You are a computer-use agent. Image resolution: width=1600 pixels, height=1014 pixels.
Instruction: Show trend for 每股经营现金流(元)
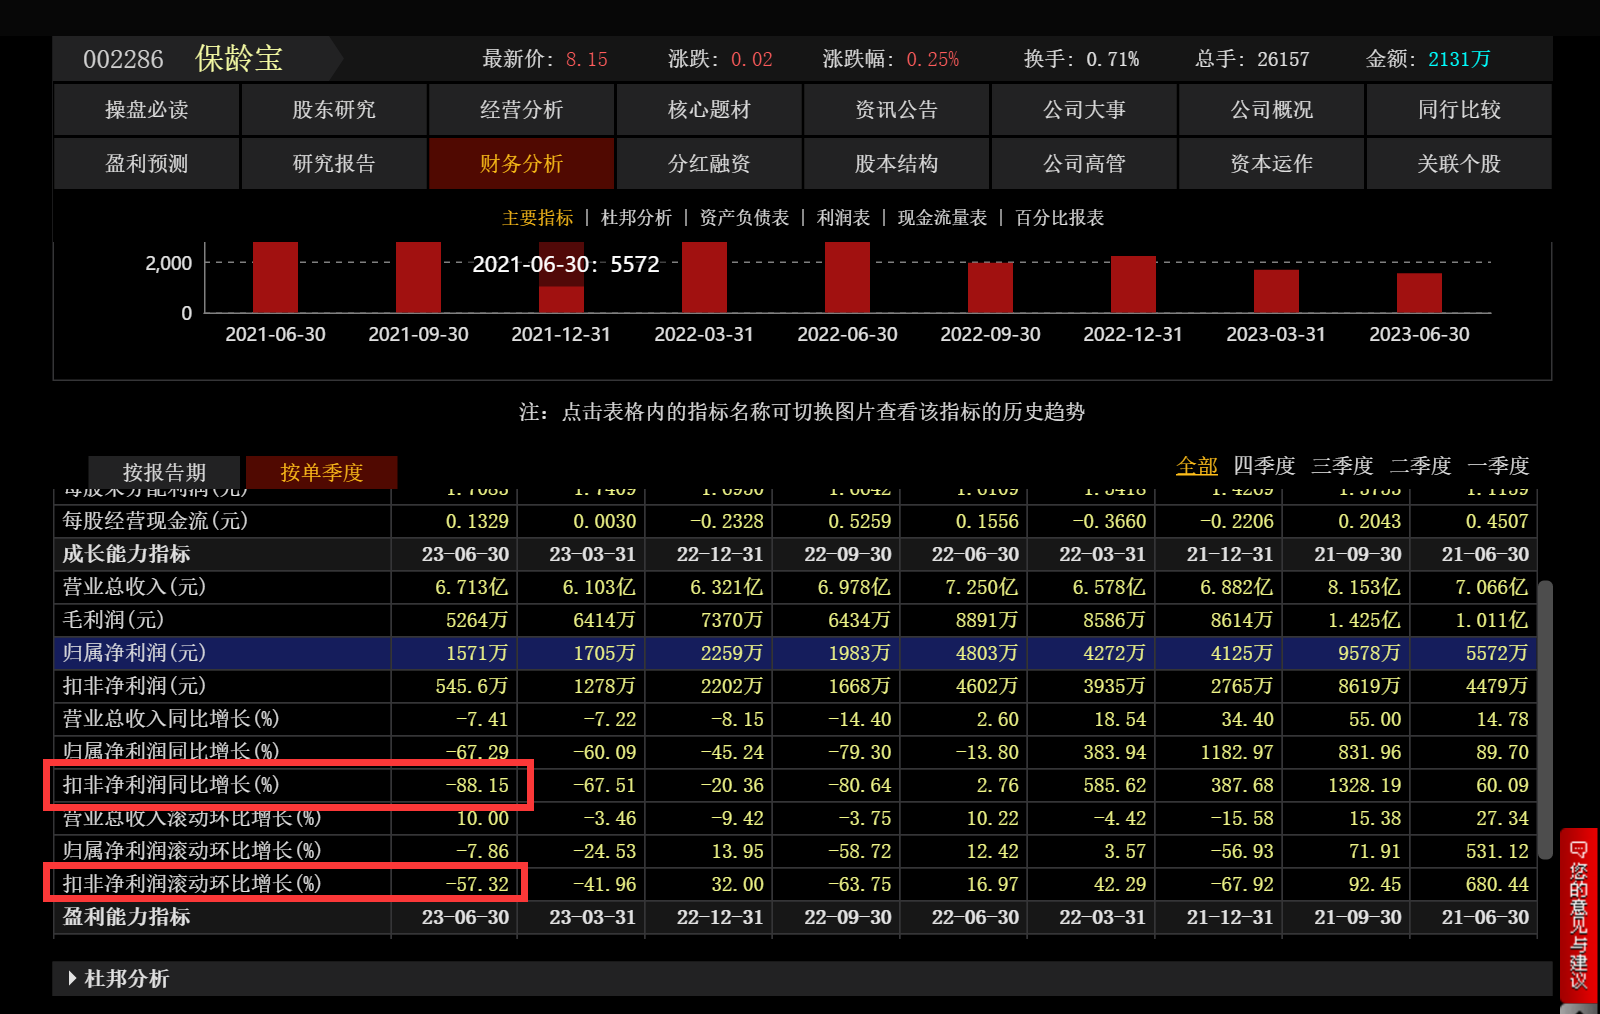(155, 521)
